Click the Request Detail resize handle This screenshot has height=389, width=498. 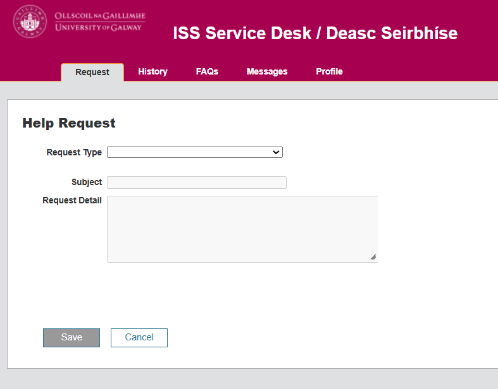pos(373,257)
